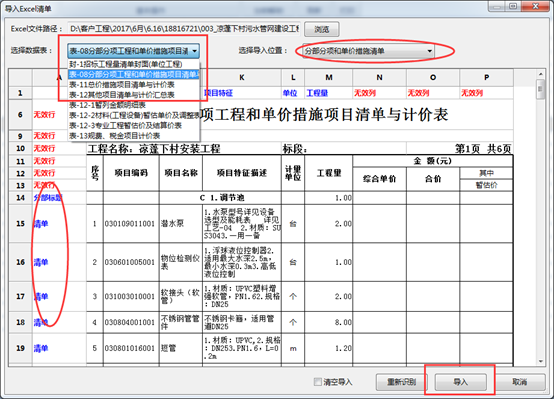Choose 表-12-3专业工程暂估价及结算价表 option
The image size is (554, 399).
pyautogui.click(x=134, y=125)
